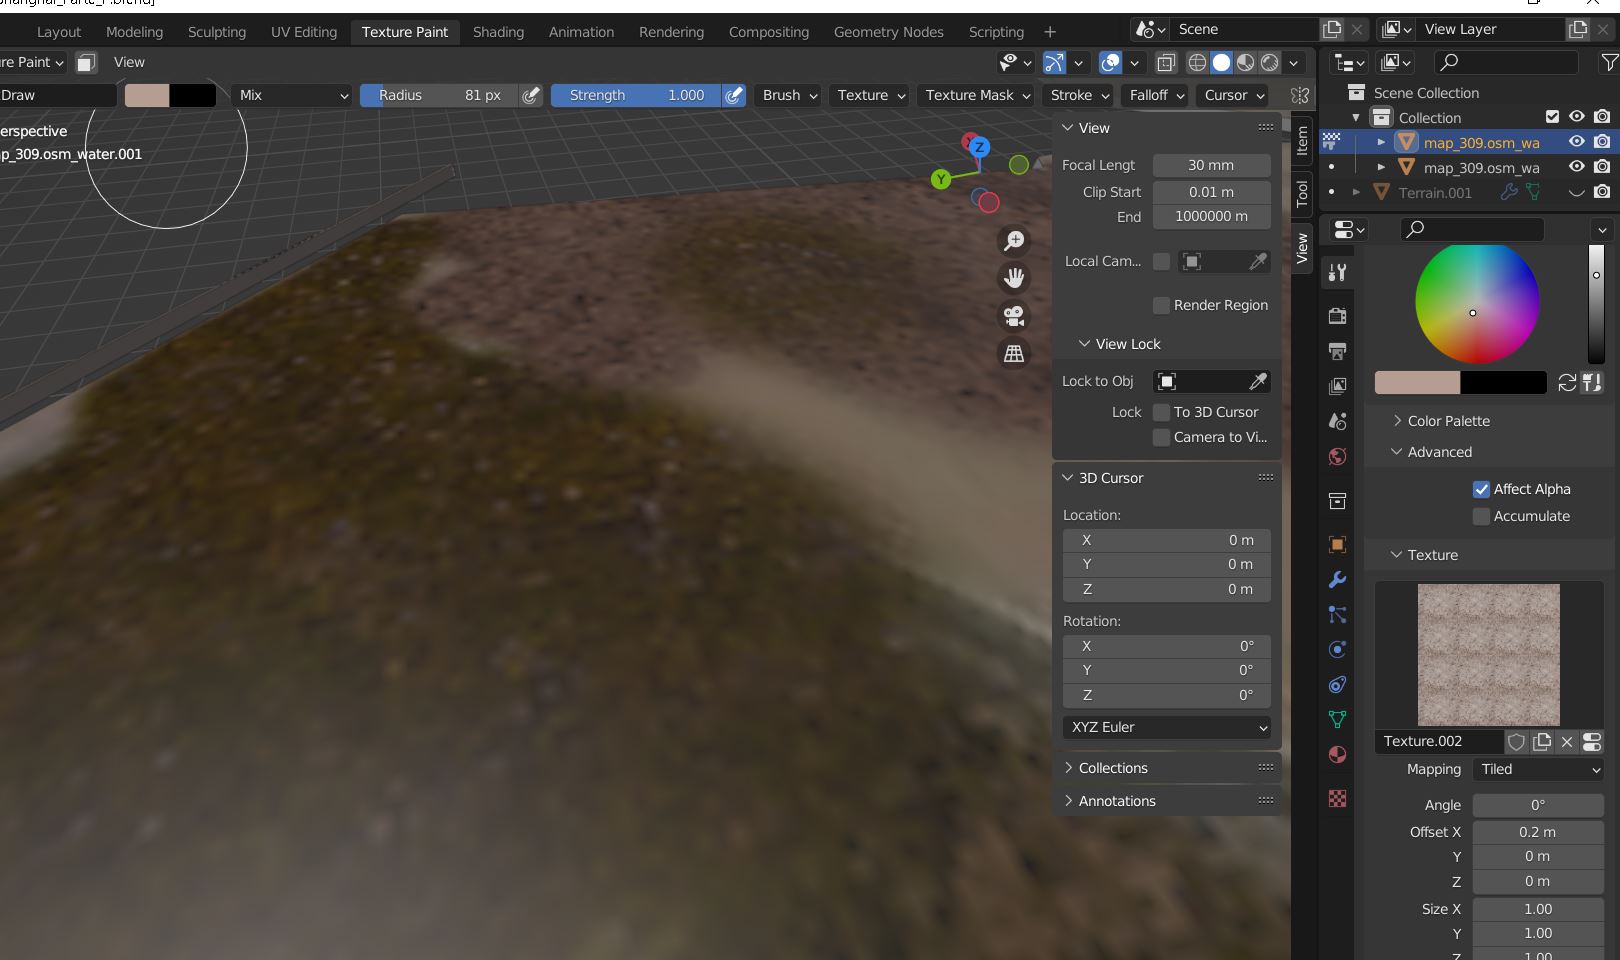The width and height of the screenshot is (1620, 960).
Task: Toggle strength pen pressure icon
Action: (734, 95)
